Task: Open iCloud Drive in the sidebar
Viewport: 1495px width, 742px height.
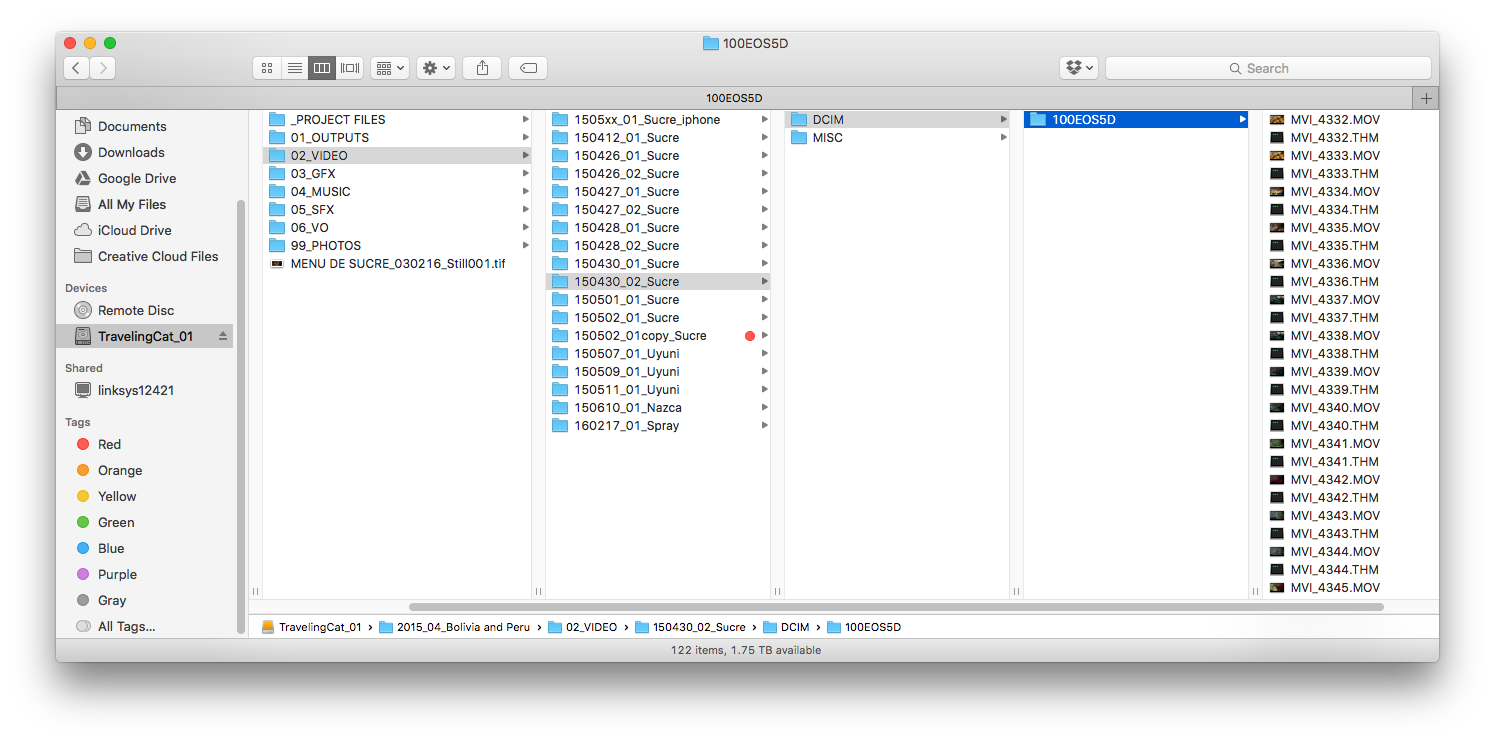Action: [135, 230]
